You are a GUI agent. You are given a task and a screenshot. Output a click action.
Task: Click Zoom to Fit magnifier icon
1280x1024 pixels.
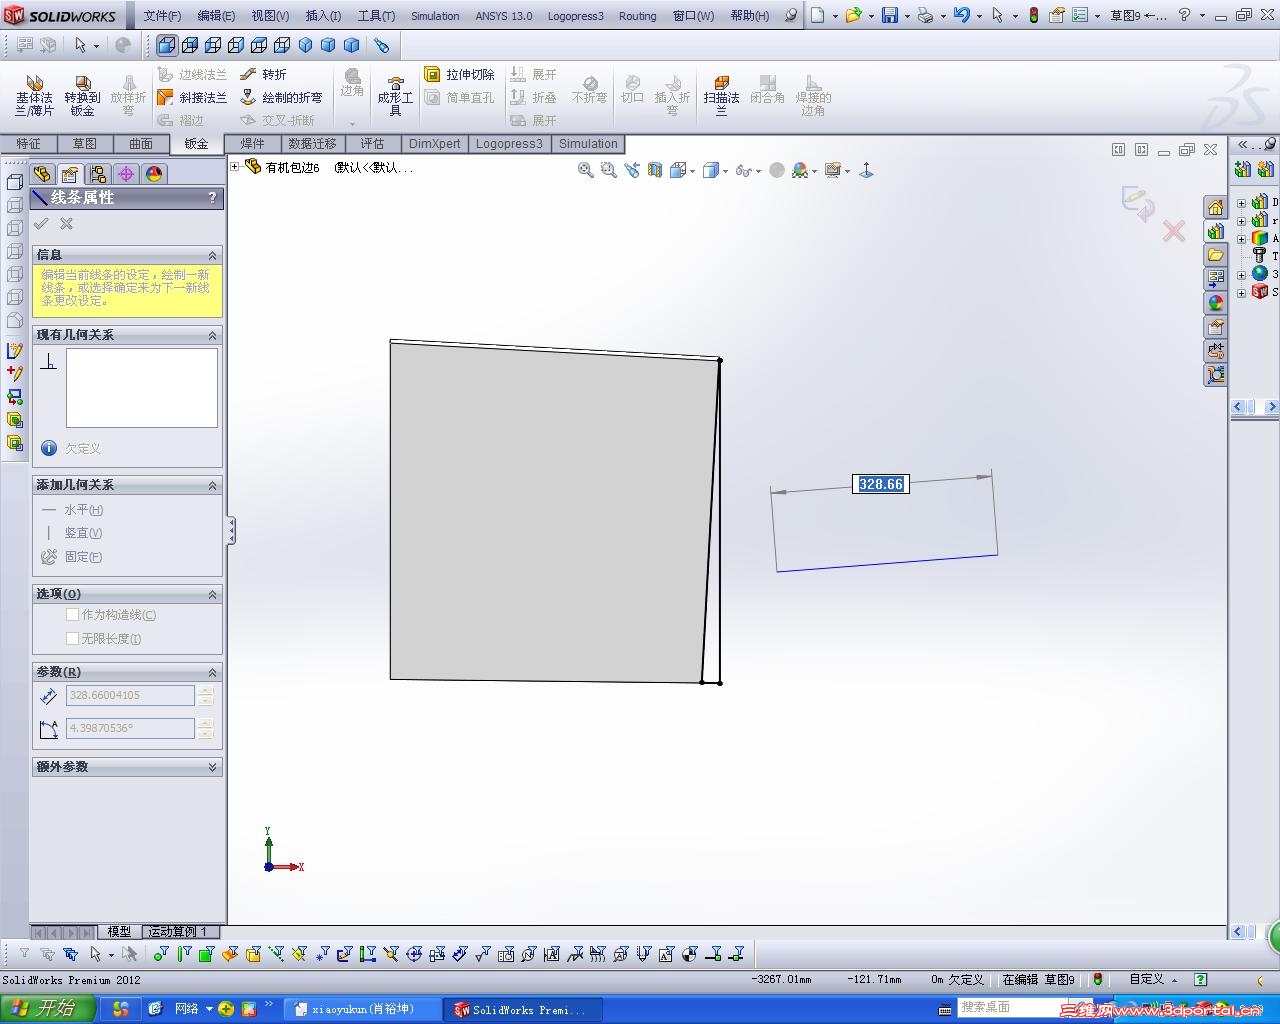(x=586, y=170)
